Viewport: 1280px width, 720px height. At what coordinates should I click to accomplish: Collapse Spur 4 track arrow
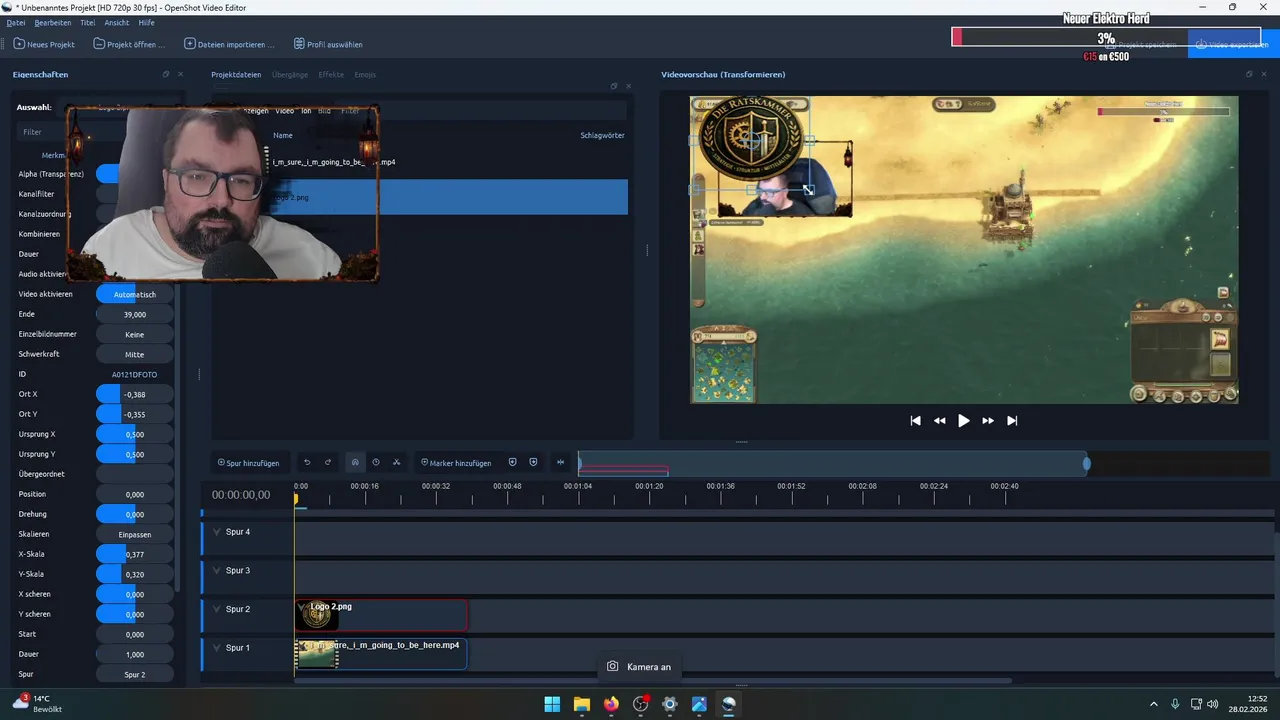click(216, 532)
